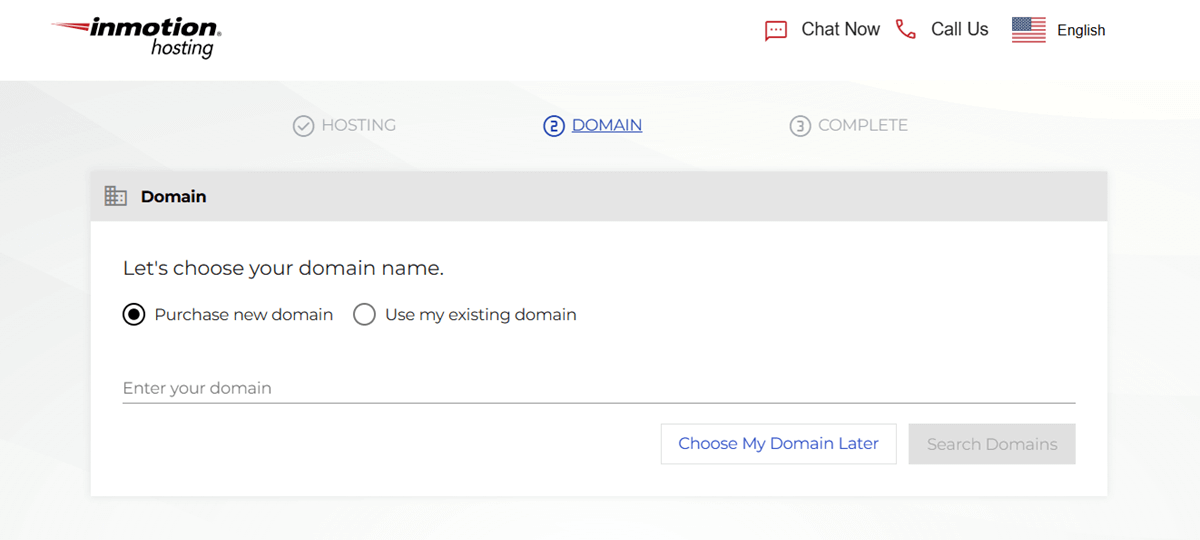Go to the HOSTING step
The width and height of the screenshot is (1200, 540).
click(358, 125)
